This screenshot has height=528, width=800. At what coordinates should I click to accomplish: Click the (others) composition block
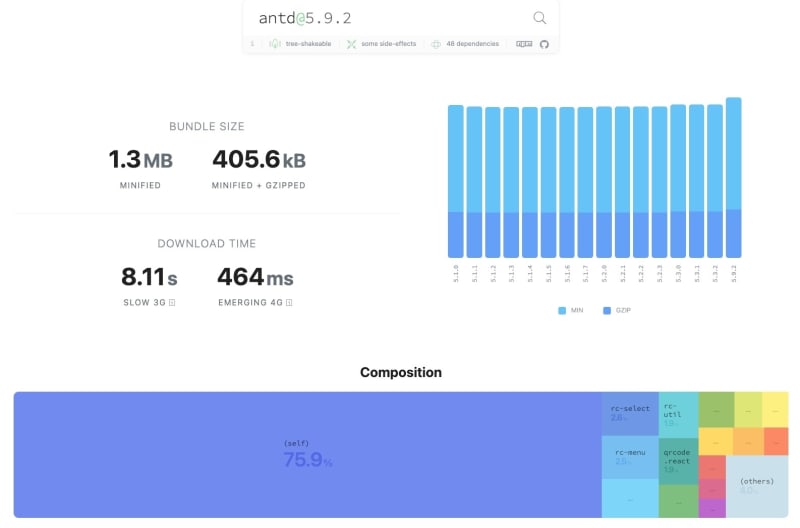[757, 486]
